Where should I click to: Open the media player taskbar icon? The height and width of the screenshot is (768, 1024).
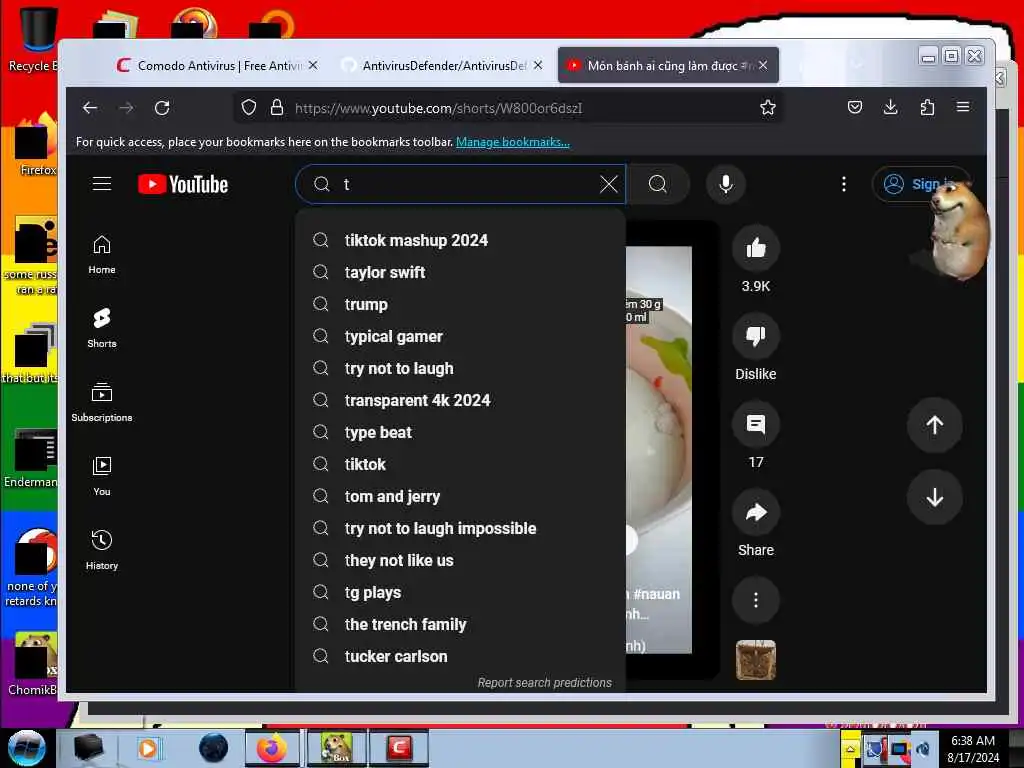tap(148, 748)
